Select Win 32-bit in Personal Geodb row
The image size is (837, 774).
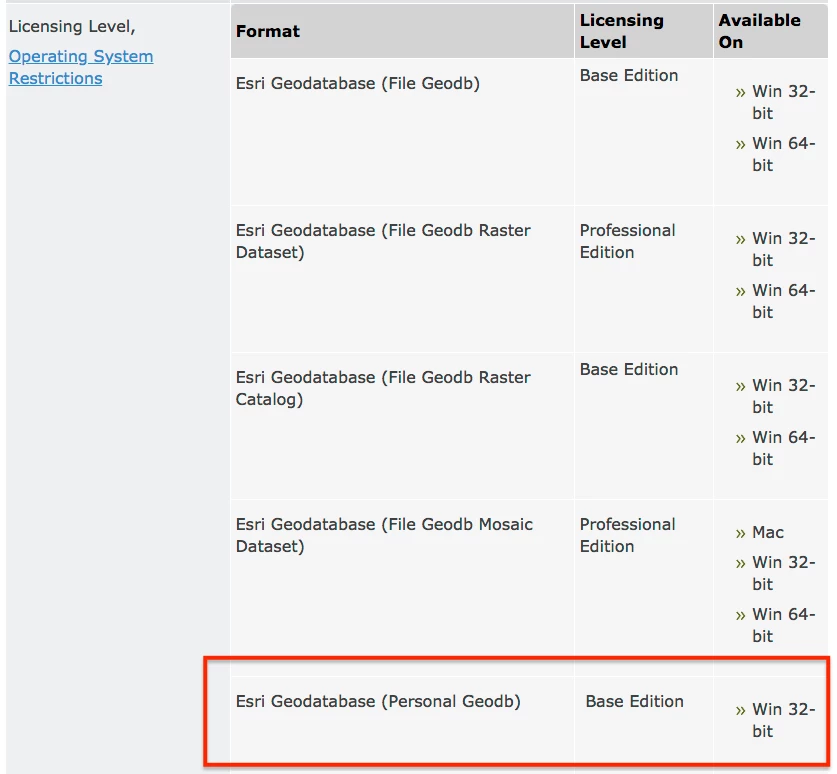tap(784, 720)
